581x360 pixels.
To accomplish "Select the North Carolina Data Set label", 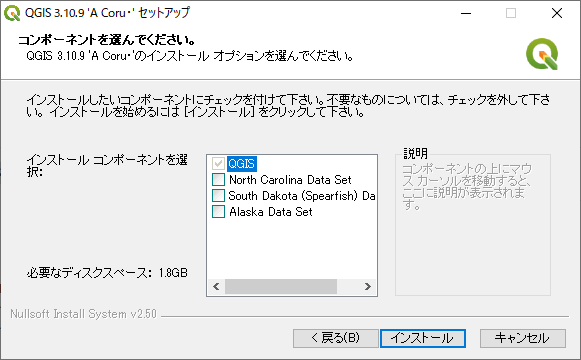I will [290, 180].
